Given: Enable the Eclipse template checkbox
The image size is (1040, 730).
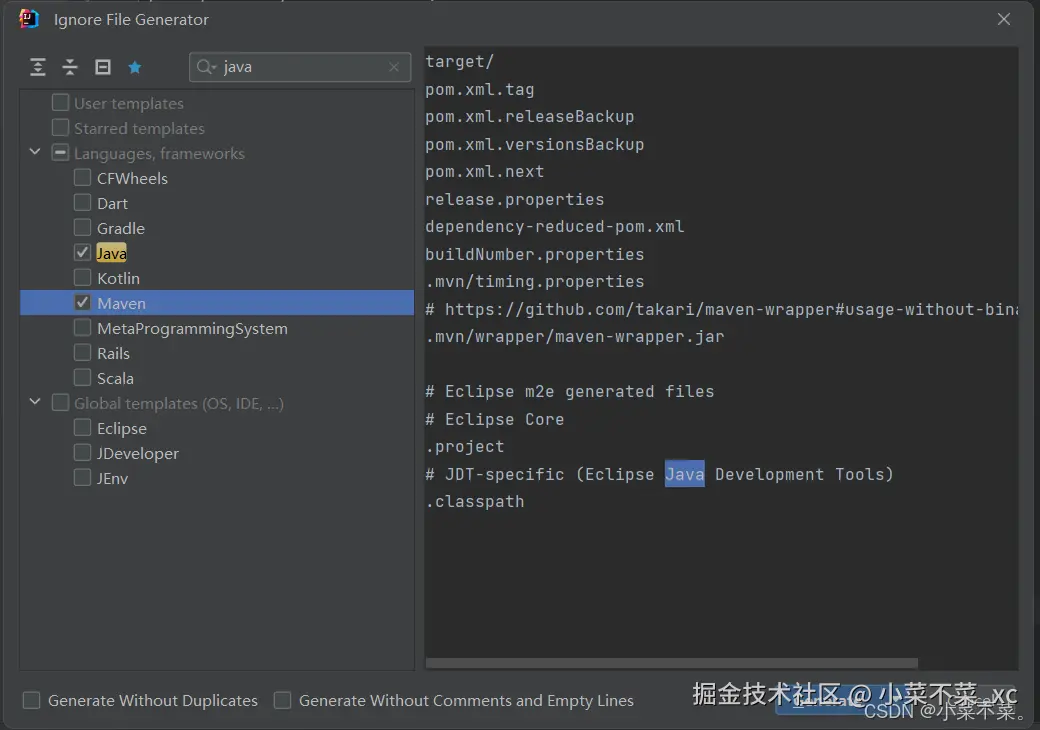Looking at the screenshot, I should pyautogui.click(x=82, y=428).
